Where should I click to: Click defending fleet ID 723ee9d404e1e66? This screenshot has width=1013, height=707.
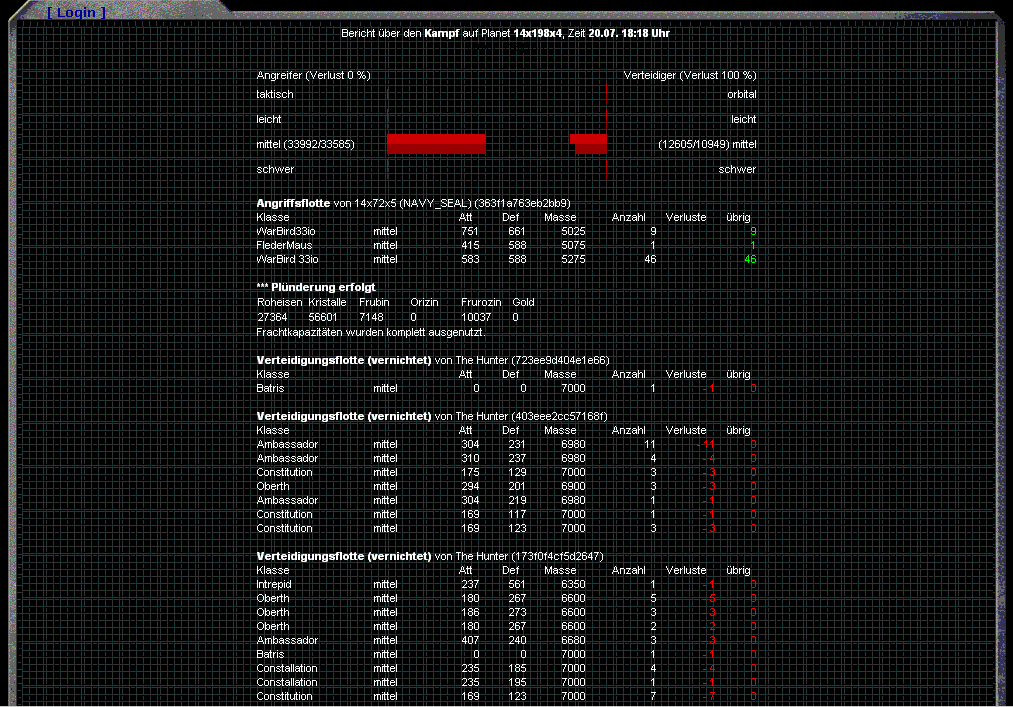tap(566, 360)
